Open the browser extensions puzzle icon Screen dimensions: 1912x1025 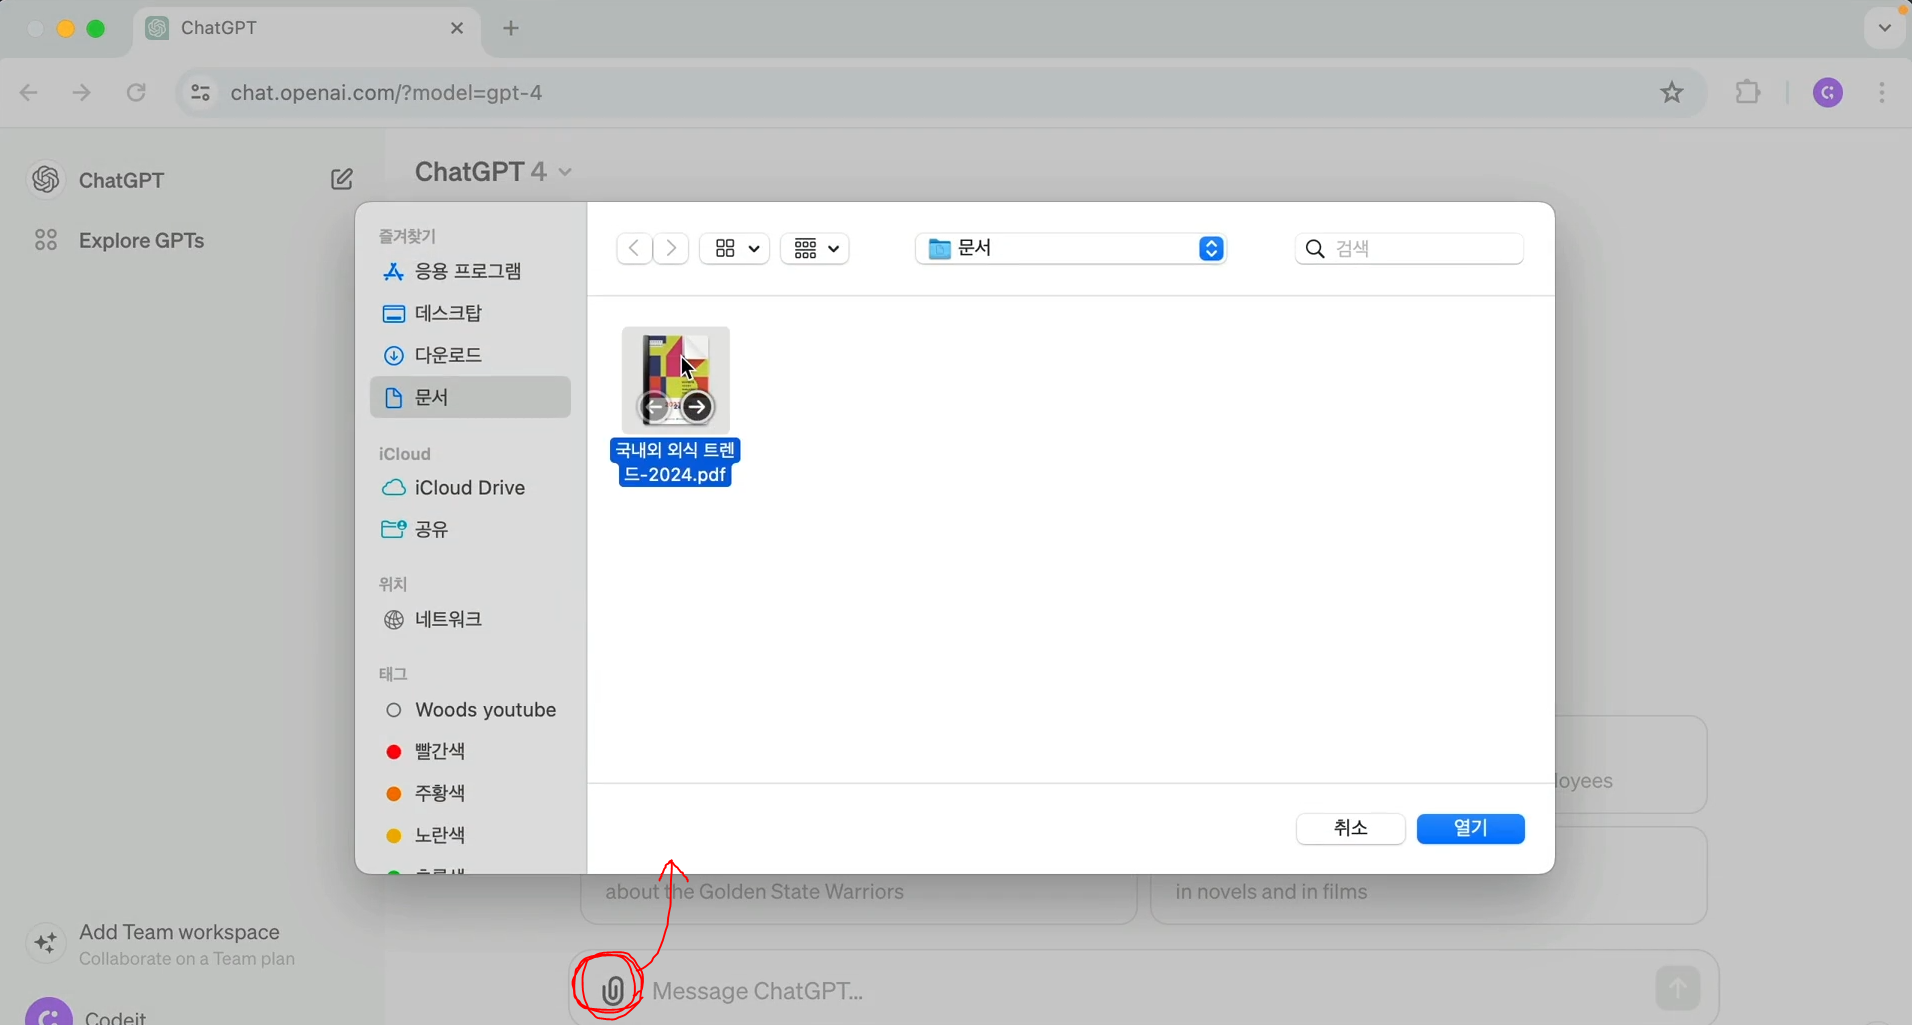point(1747,92)
